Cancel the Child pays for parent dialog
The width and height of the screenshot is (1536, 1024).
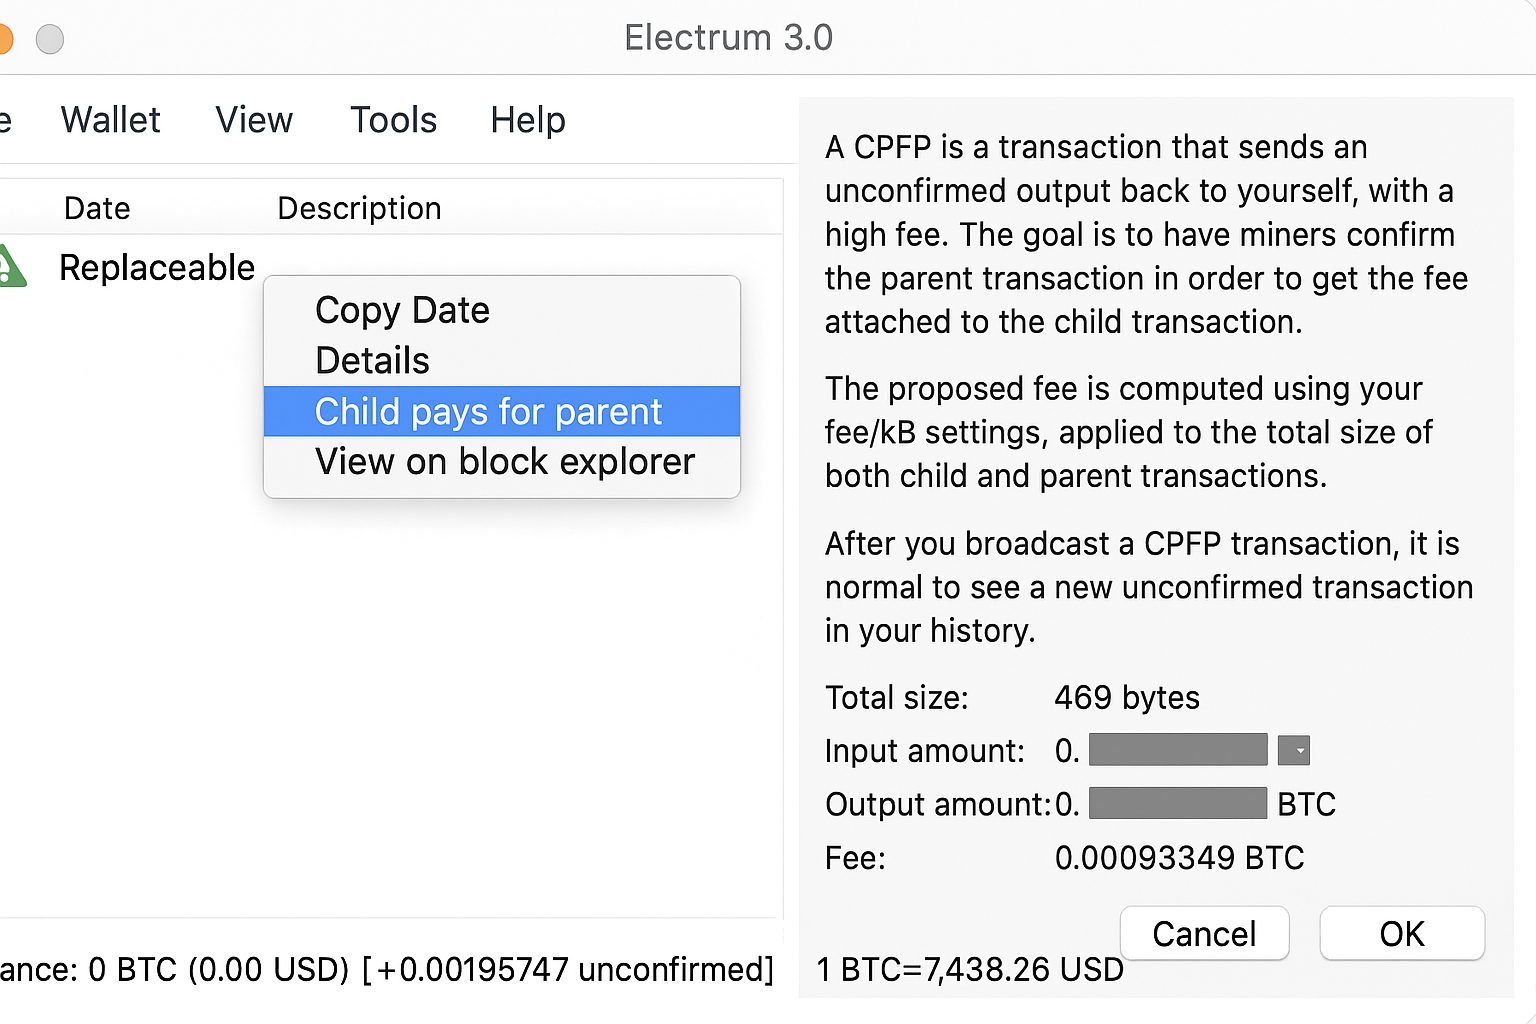coord(1204,933)
